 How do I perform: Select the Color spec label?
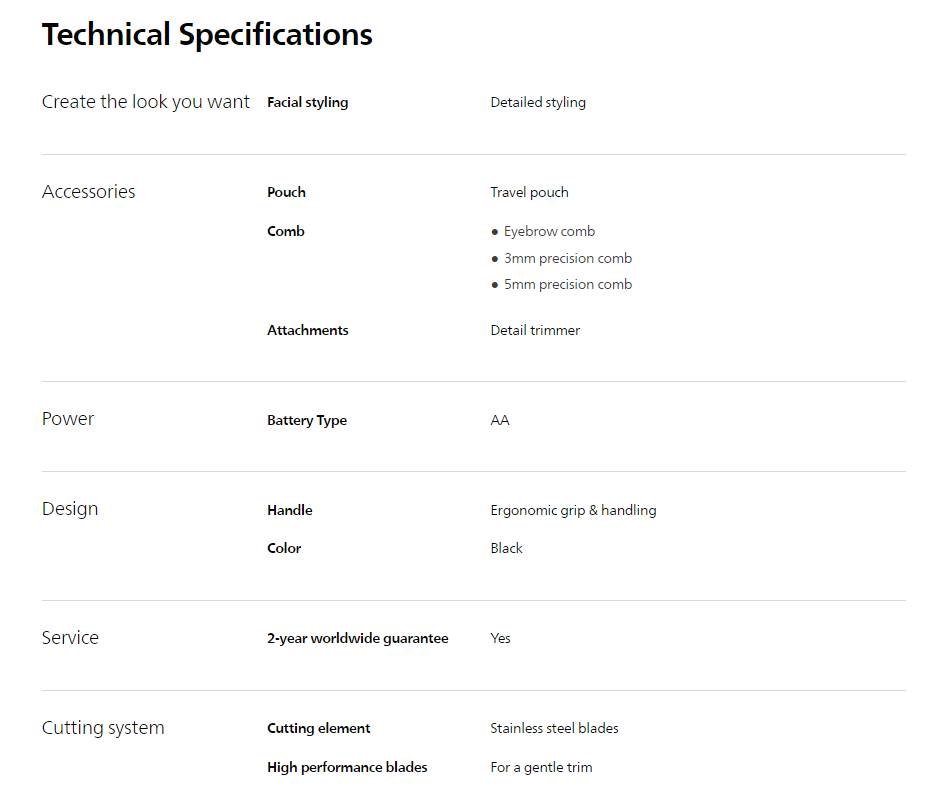pos(284,548)
